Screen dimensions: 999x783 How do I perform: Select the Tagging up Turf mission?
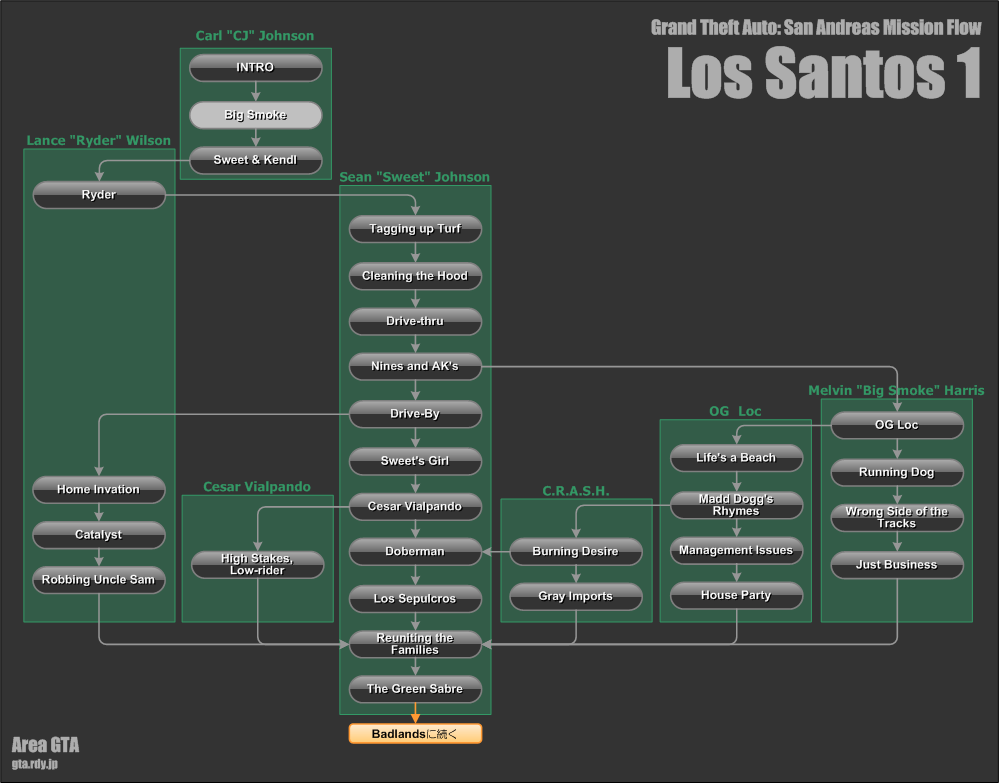pyautogui.click(x=415, y=229)
